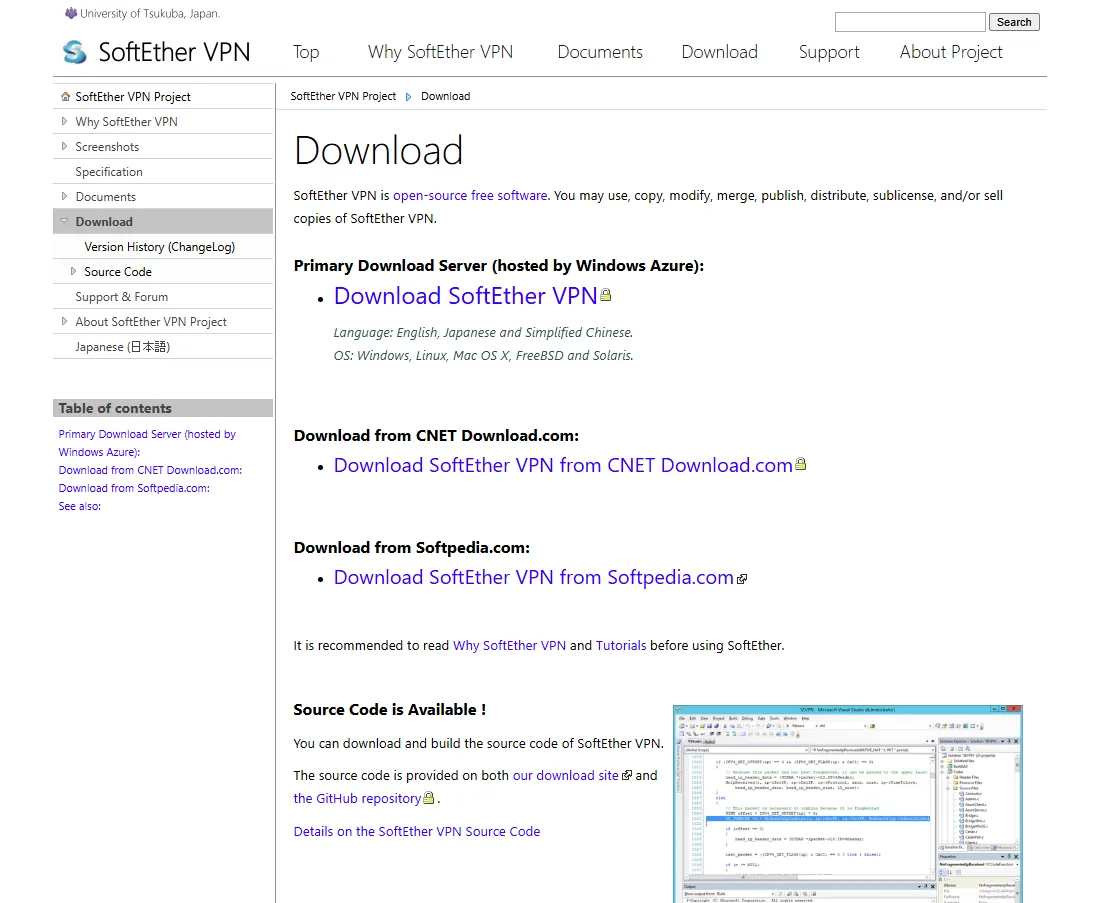Open Download in the top navigation bar

click(x=720, y=52)
